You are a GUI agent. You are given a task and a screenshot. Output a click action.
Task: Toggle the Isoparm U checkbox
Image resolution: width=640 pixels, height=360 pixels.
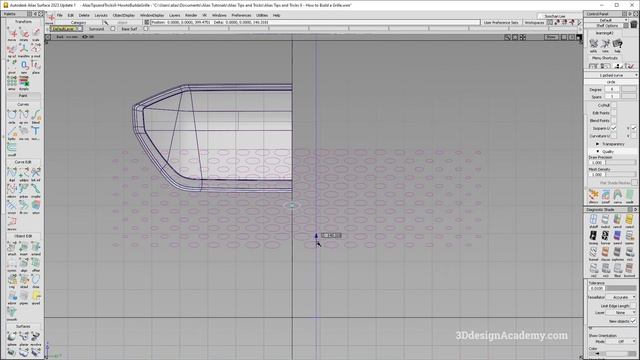tap(614, 128)
